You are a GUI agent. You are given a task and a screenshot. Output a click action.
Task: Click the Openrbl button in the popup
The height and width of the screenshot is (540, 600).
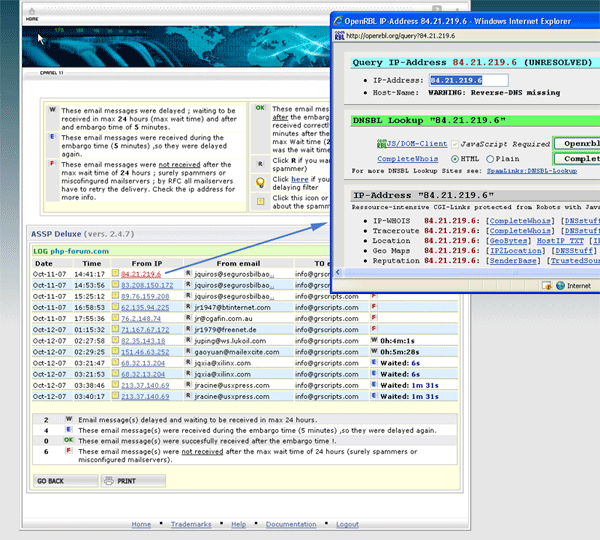click(x=577, y=144)
